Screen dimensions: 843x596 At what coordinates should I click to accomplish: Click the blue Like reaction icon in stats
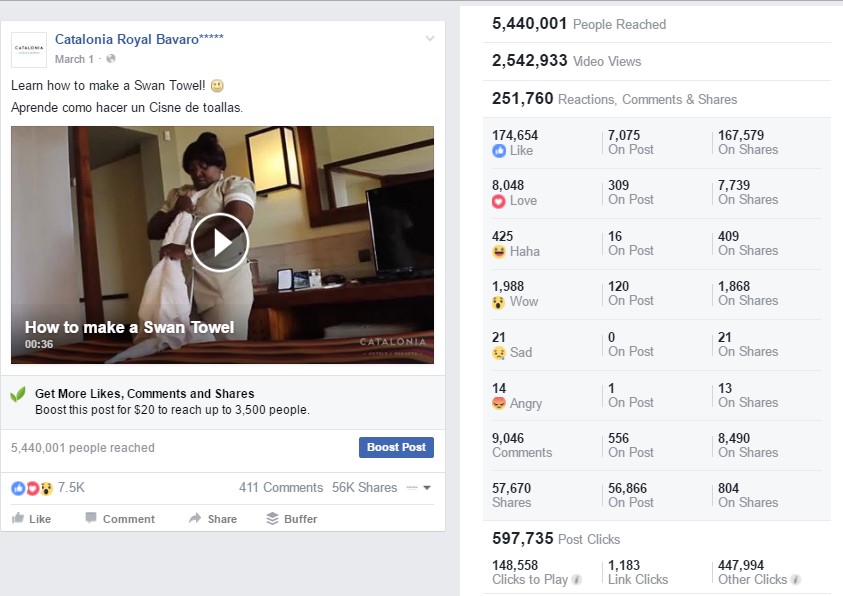pyautogui.click(x=499, y=151)
